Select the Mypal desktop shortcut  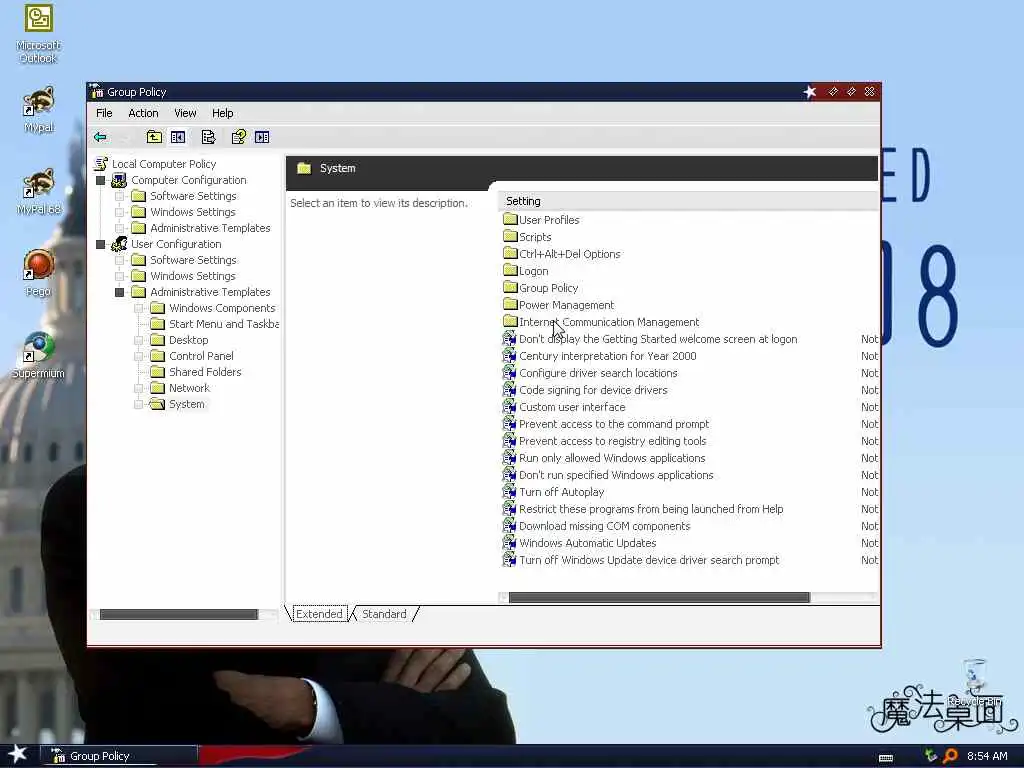[39, 109]
